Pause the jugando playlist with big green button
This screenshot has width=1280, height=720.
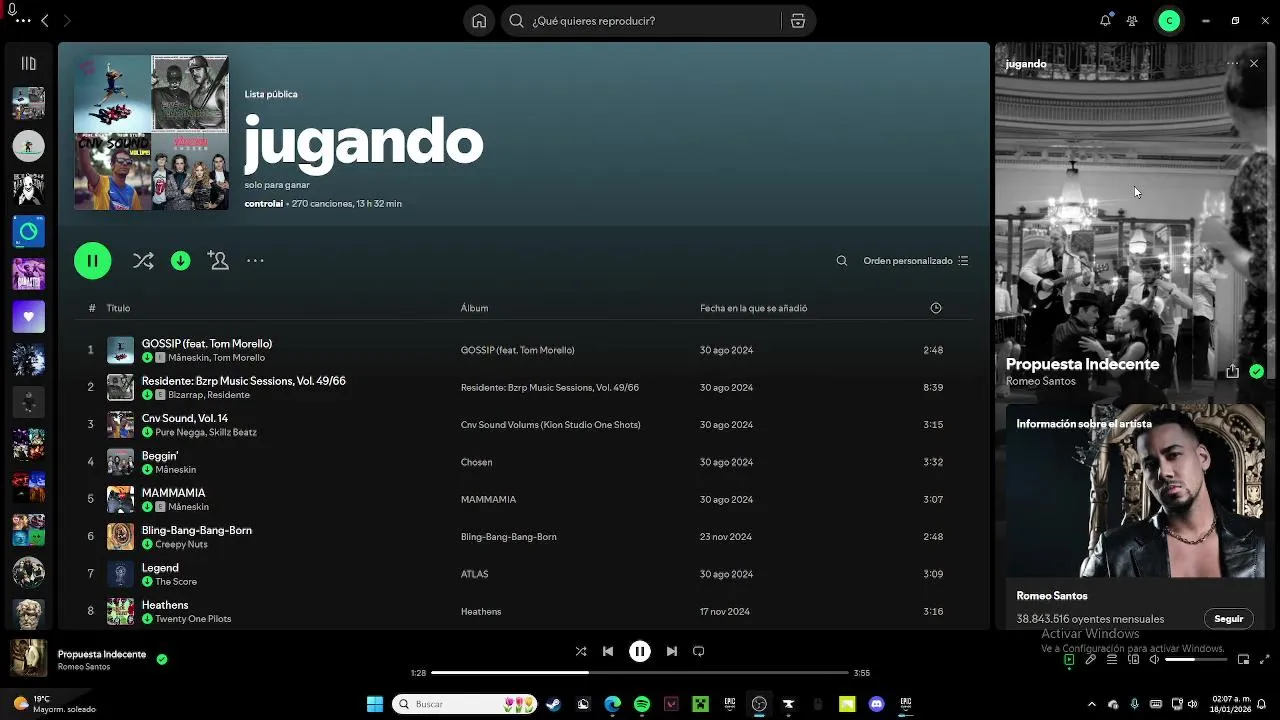tap(92, 261)
